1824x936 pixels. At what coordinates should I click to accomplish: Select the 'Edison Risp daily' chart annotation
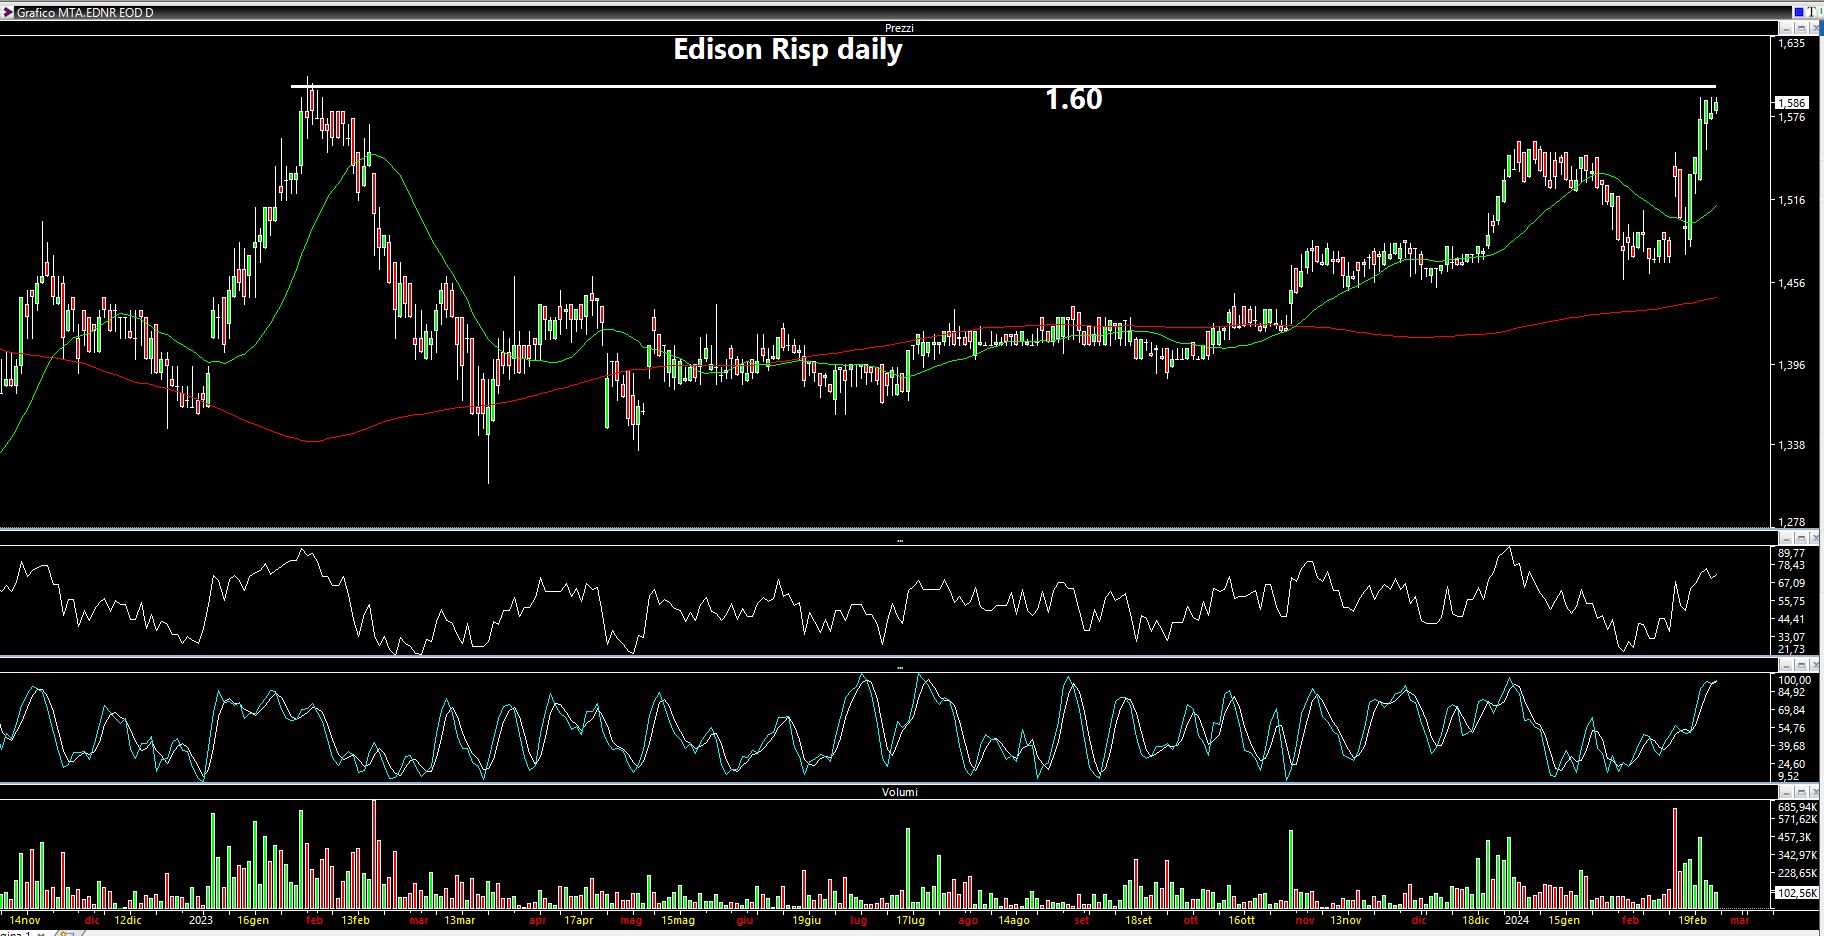click(788, 50)
